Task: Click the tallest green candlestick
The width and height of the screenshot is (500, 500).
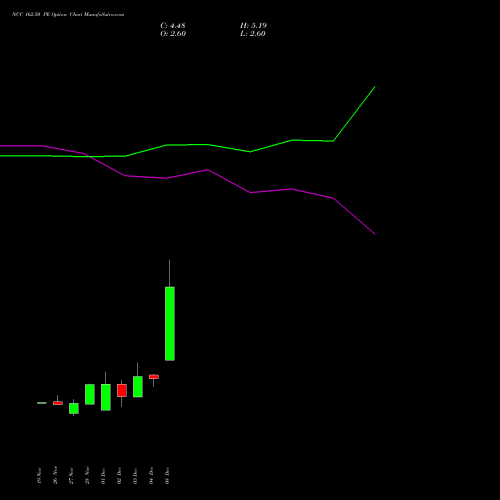Action: click(170, 323)
